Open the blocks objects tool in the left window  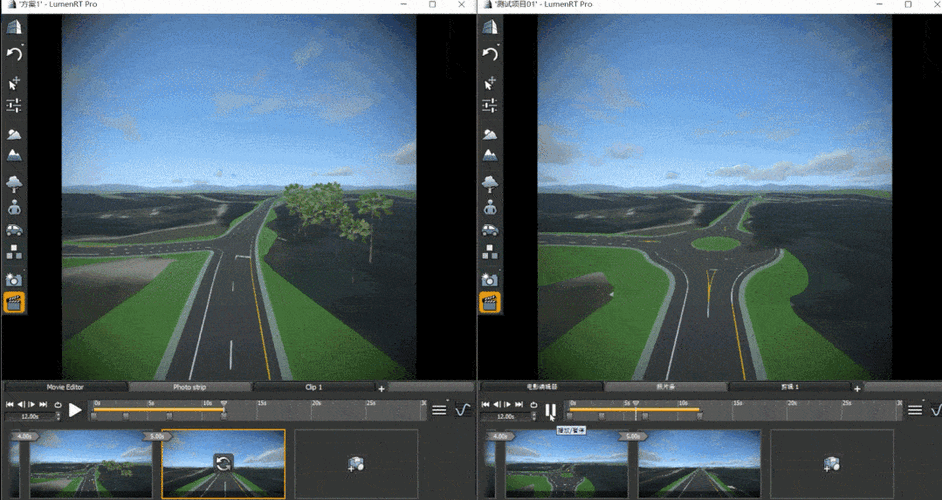point(14,251)
